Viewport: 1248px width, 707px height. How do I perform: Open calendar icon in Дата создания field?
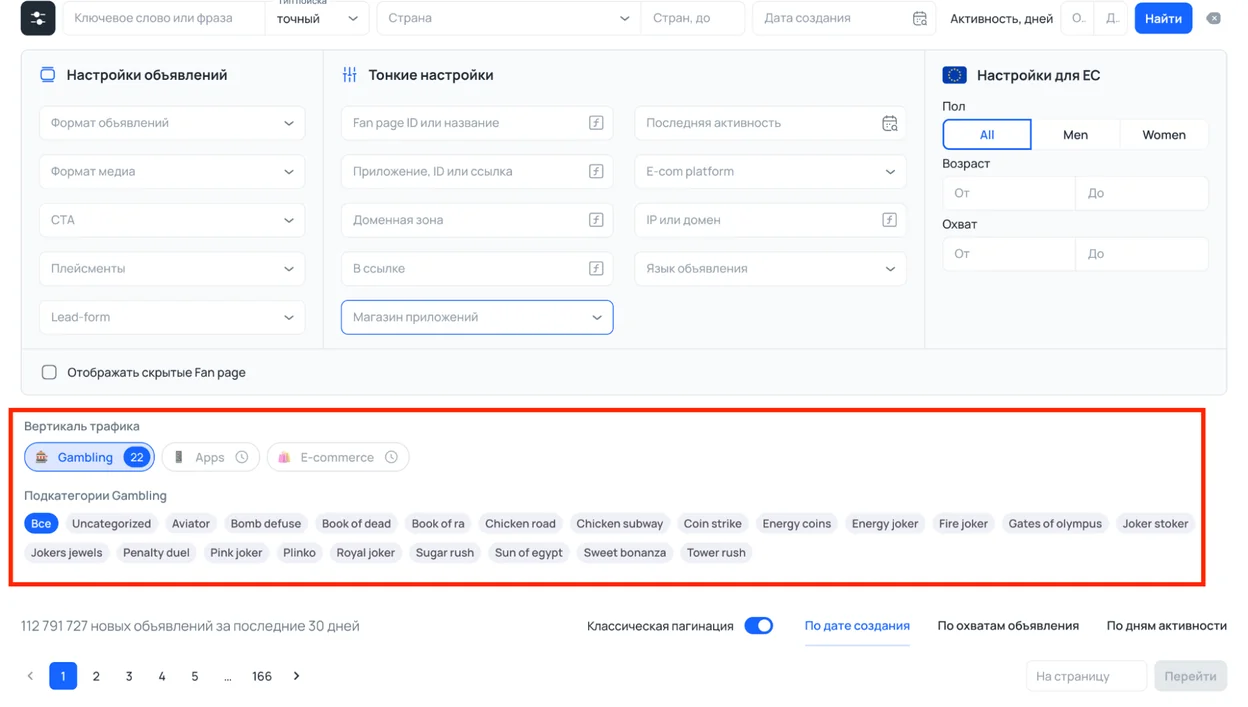tap(919, 18)
